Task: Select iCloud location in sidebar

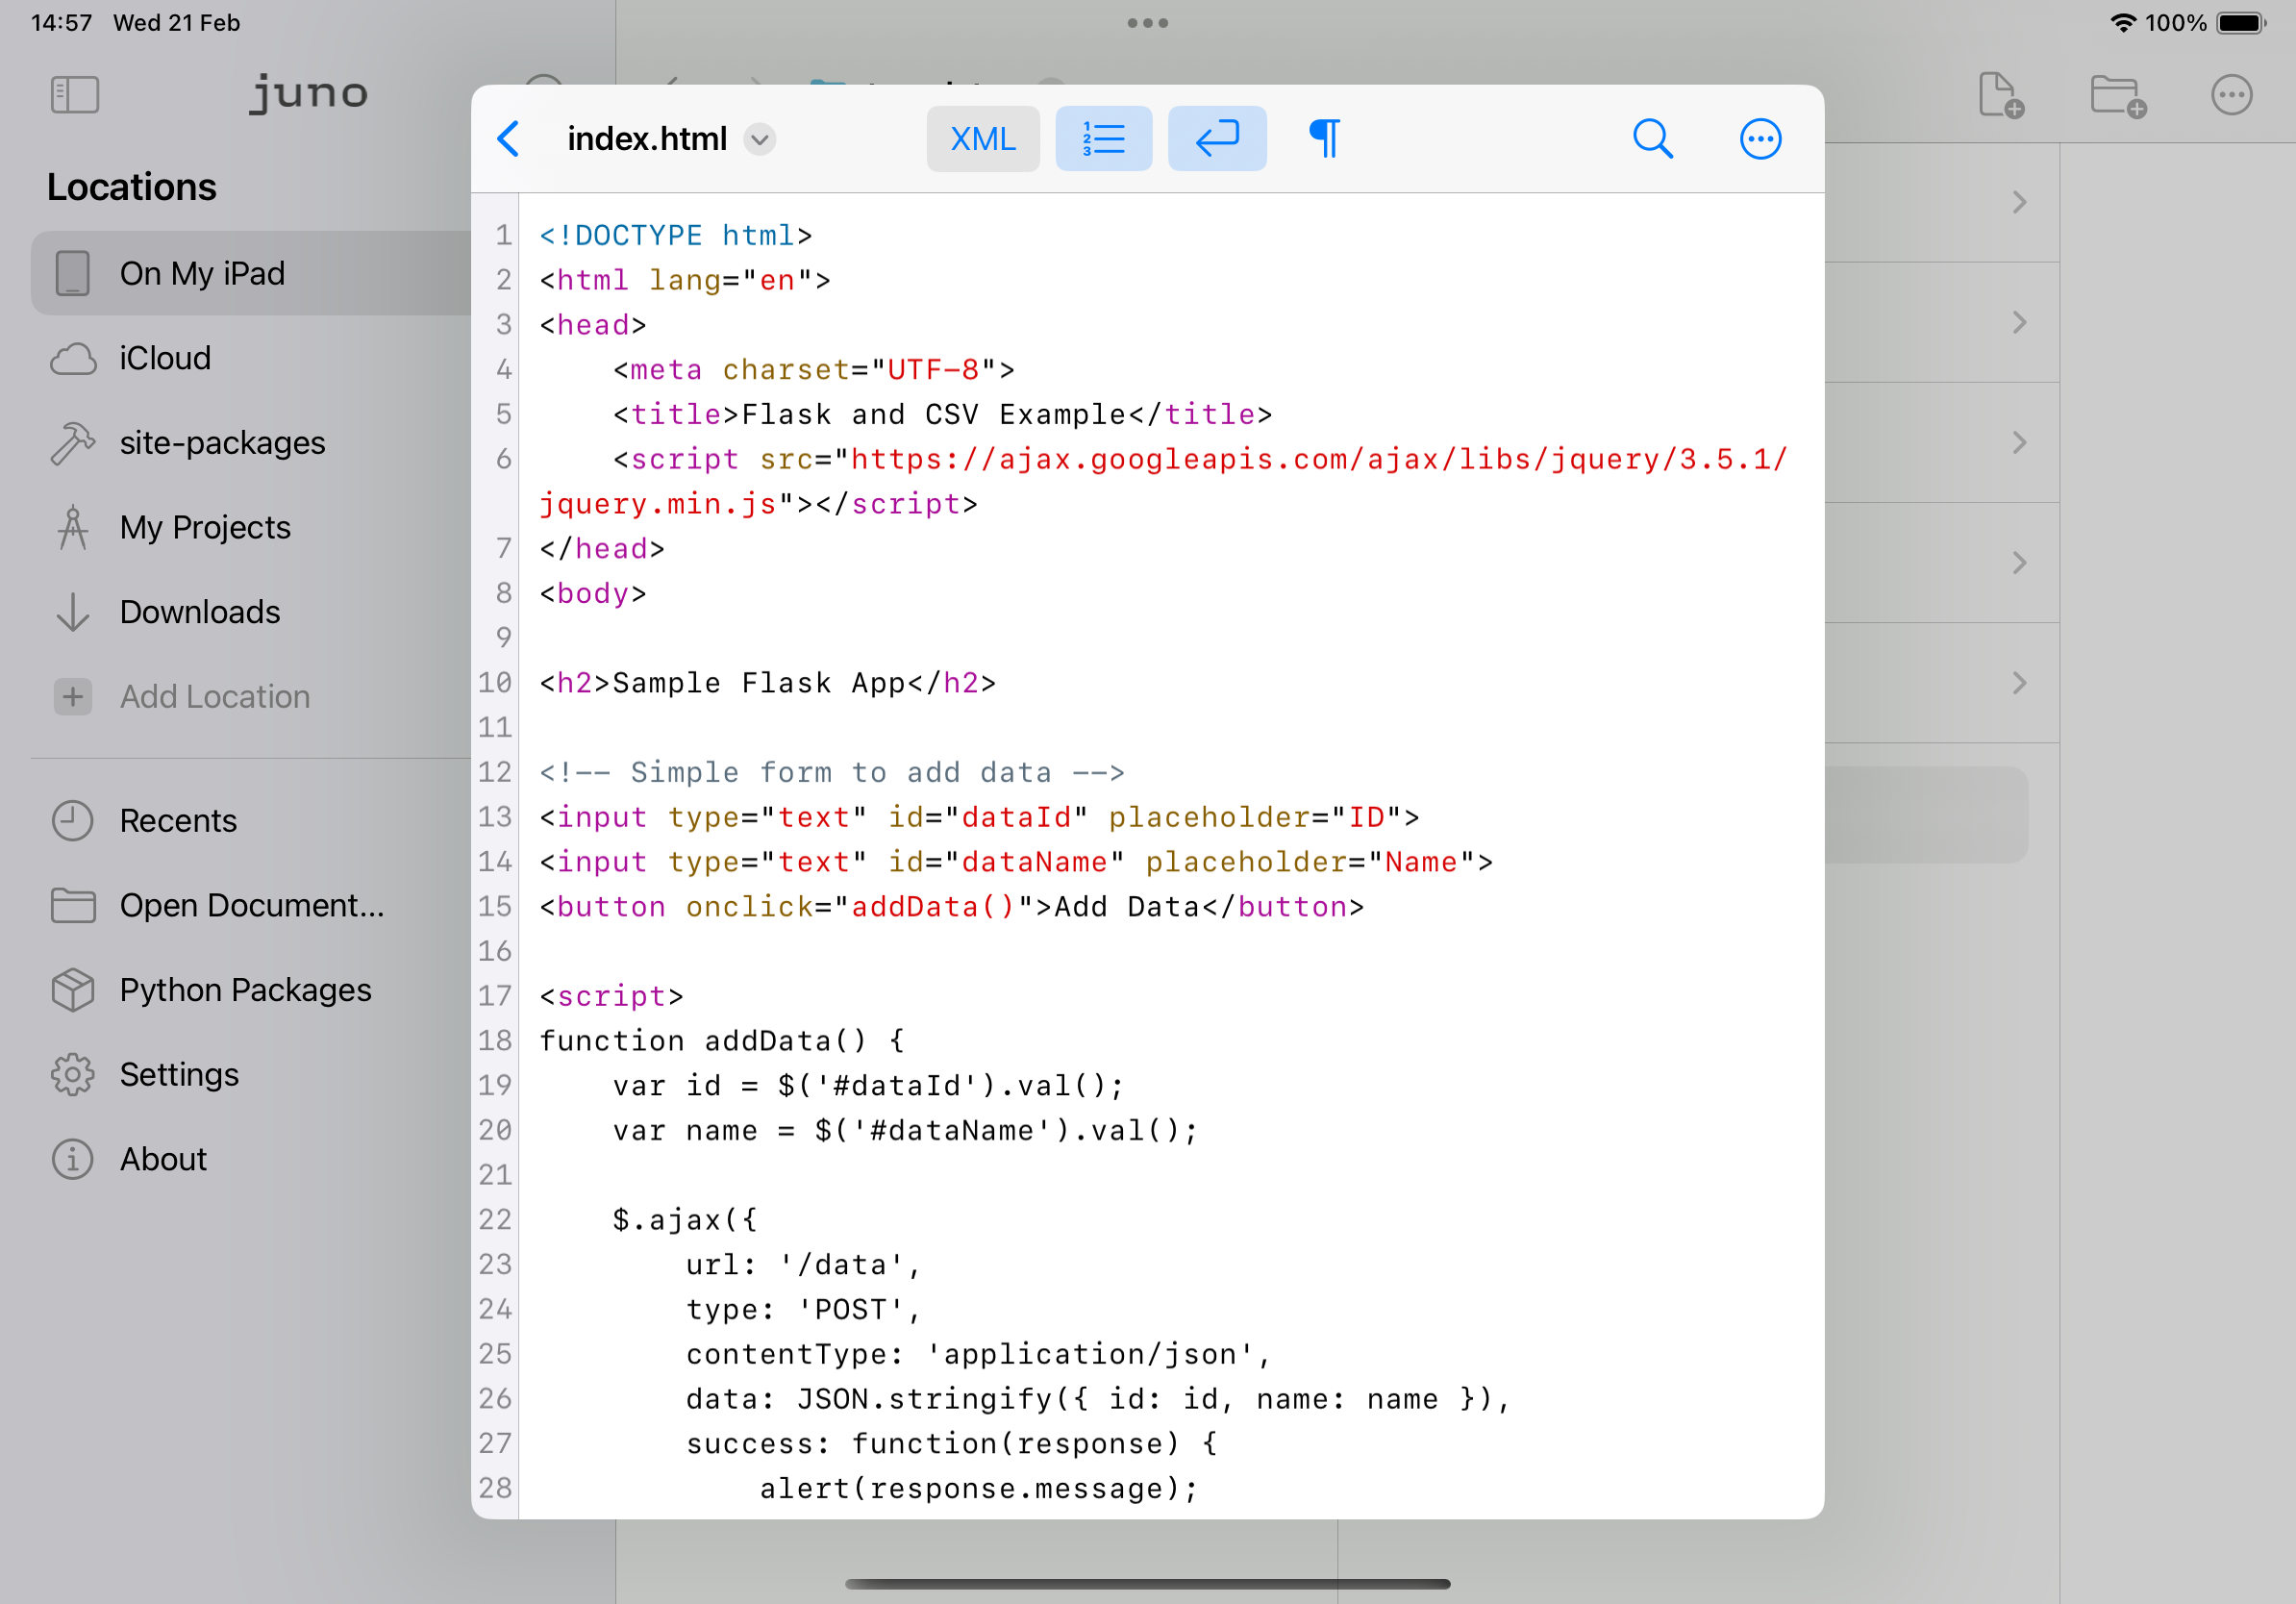Action: pos(165,358)
